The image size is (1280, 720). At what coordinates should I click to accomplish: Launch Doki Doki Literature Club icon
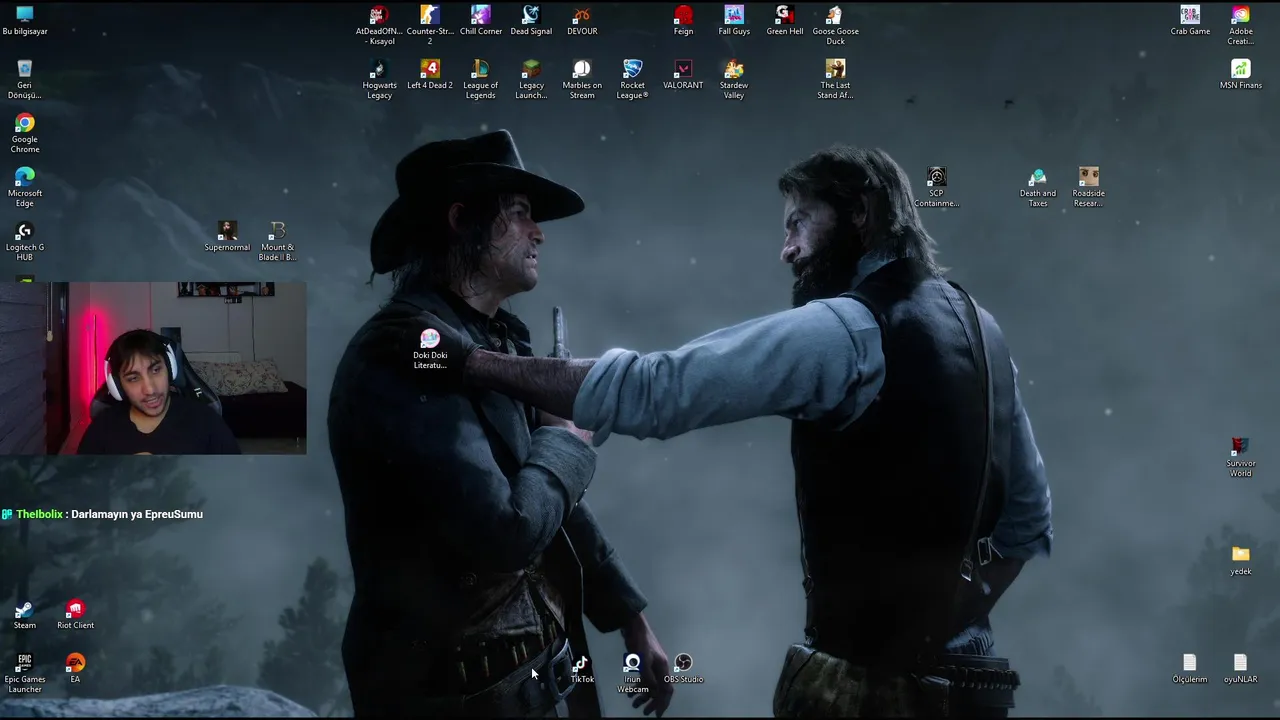point(430,349)
